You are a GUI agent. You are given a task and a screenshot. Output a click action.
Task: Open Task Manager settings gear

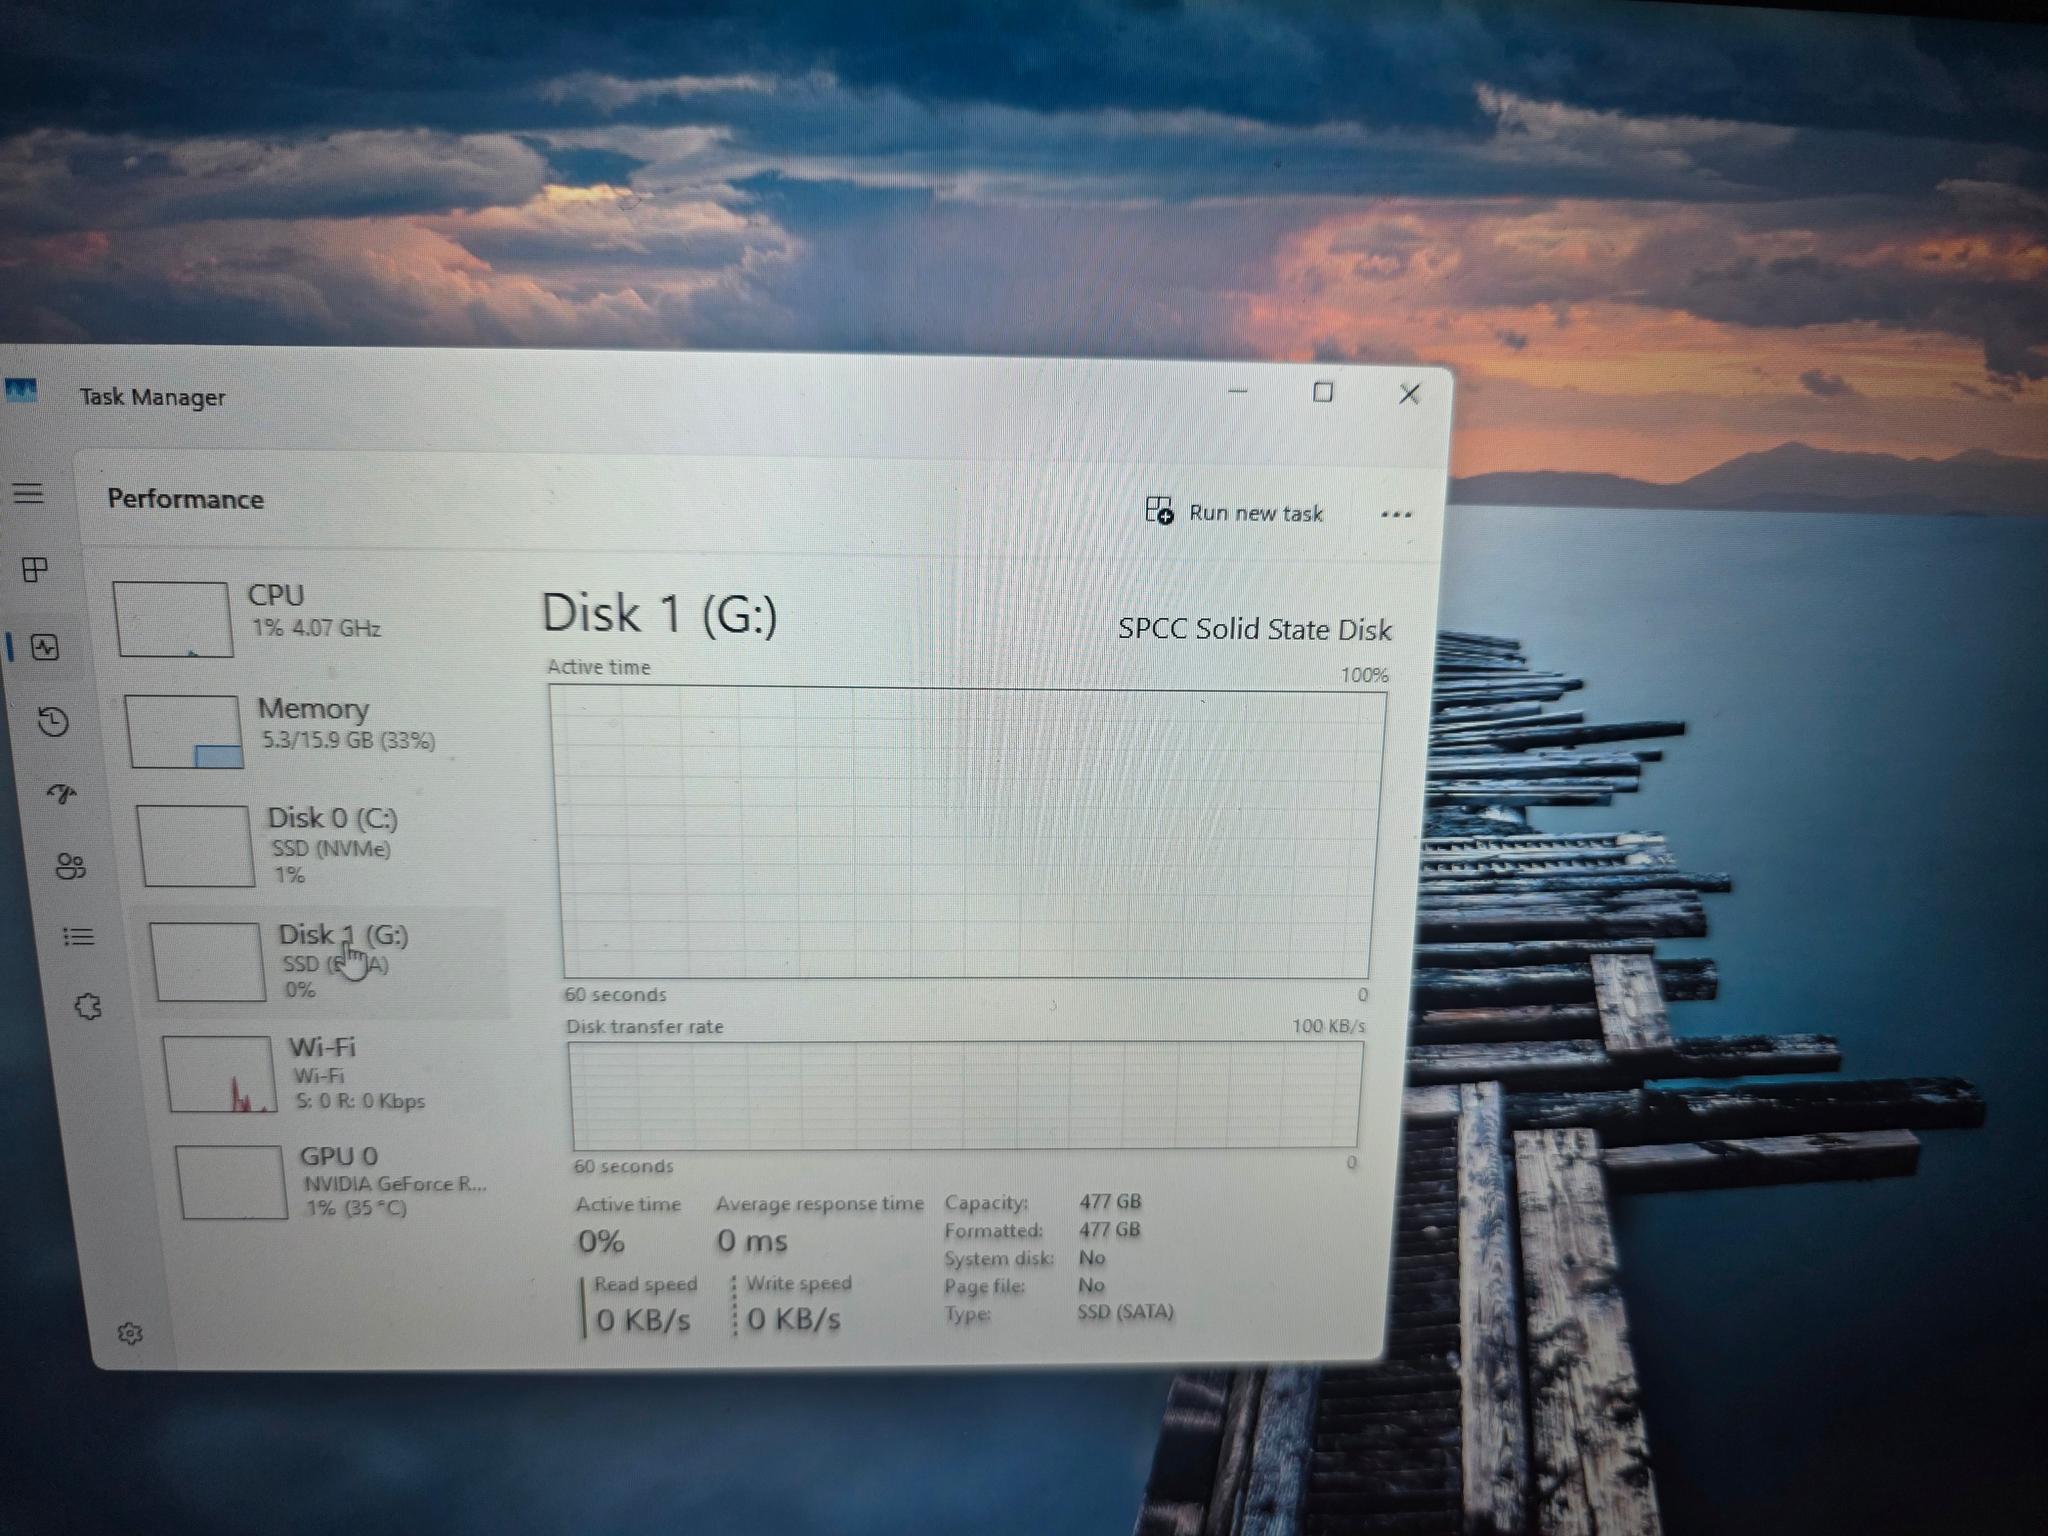(130, 1333)
